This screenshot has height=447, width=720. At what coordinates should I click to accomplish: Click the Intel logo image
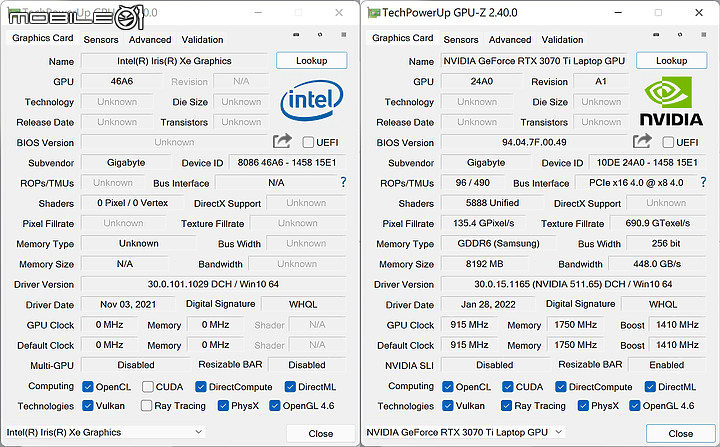tap(311, 100)
